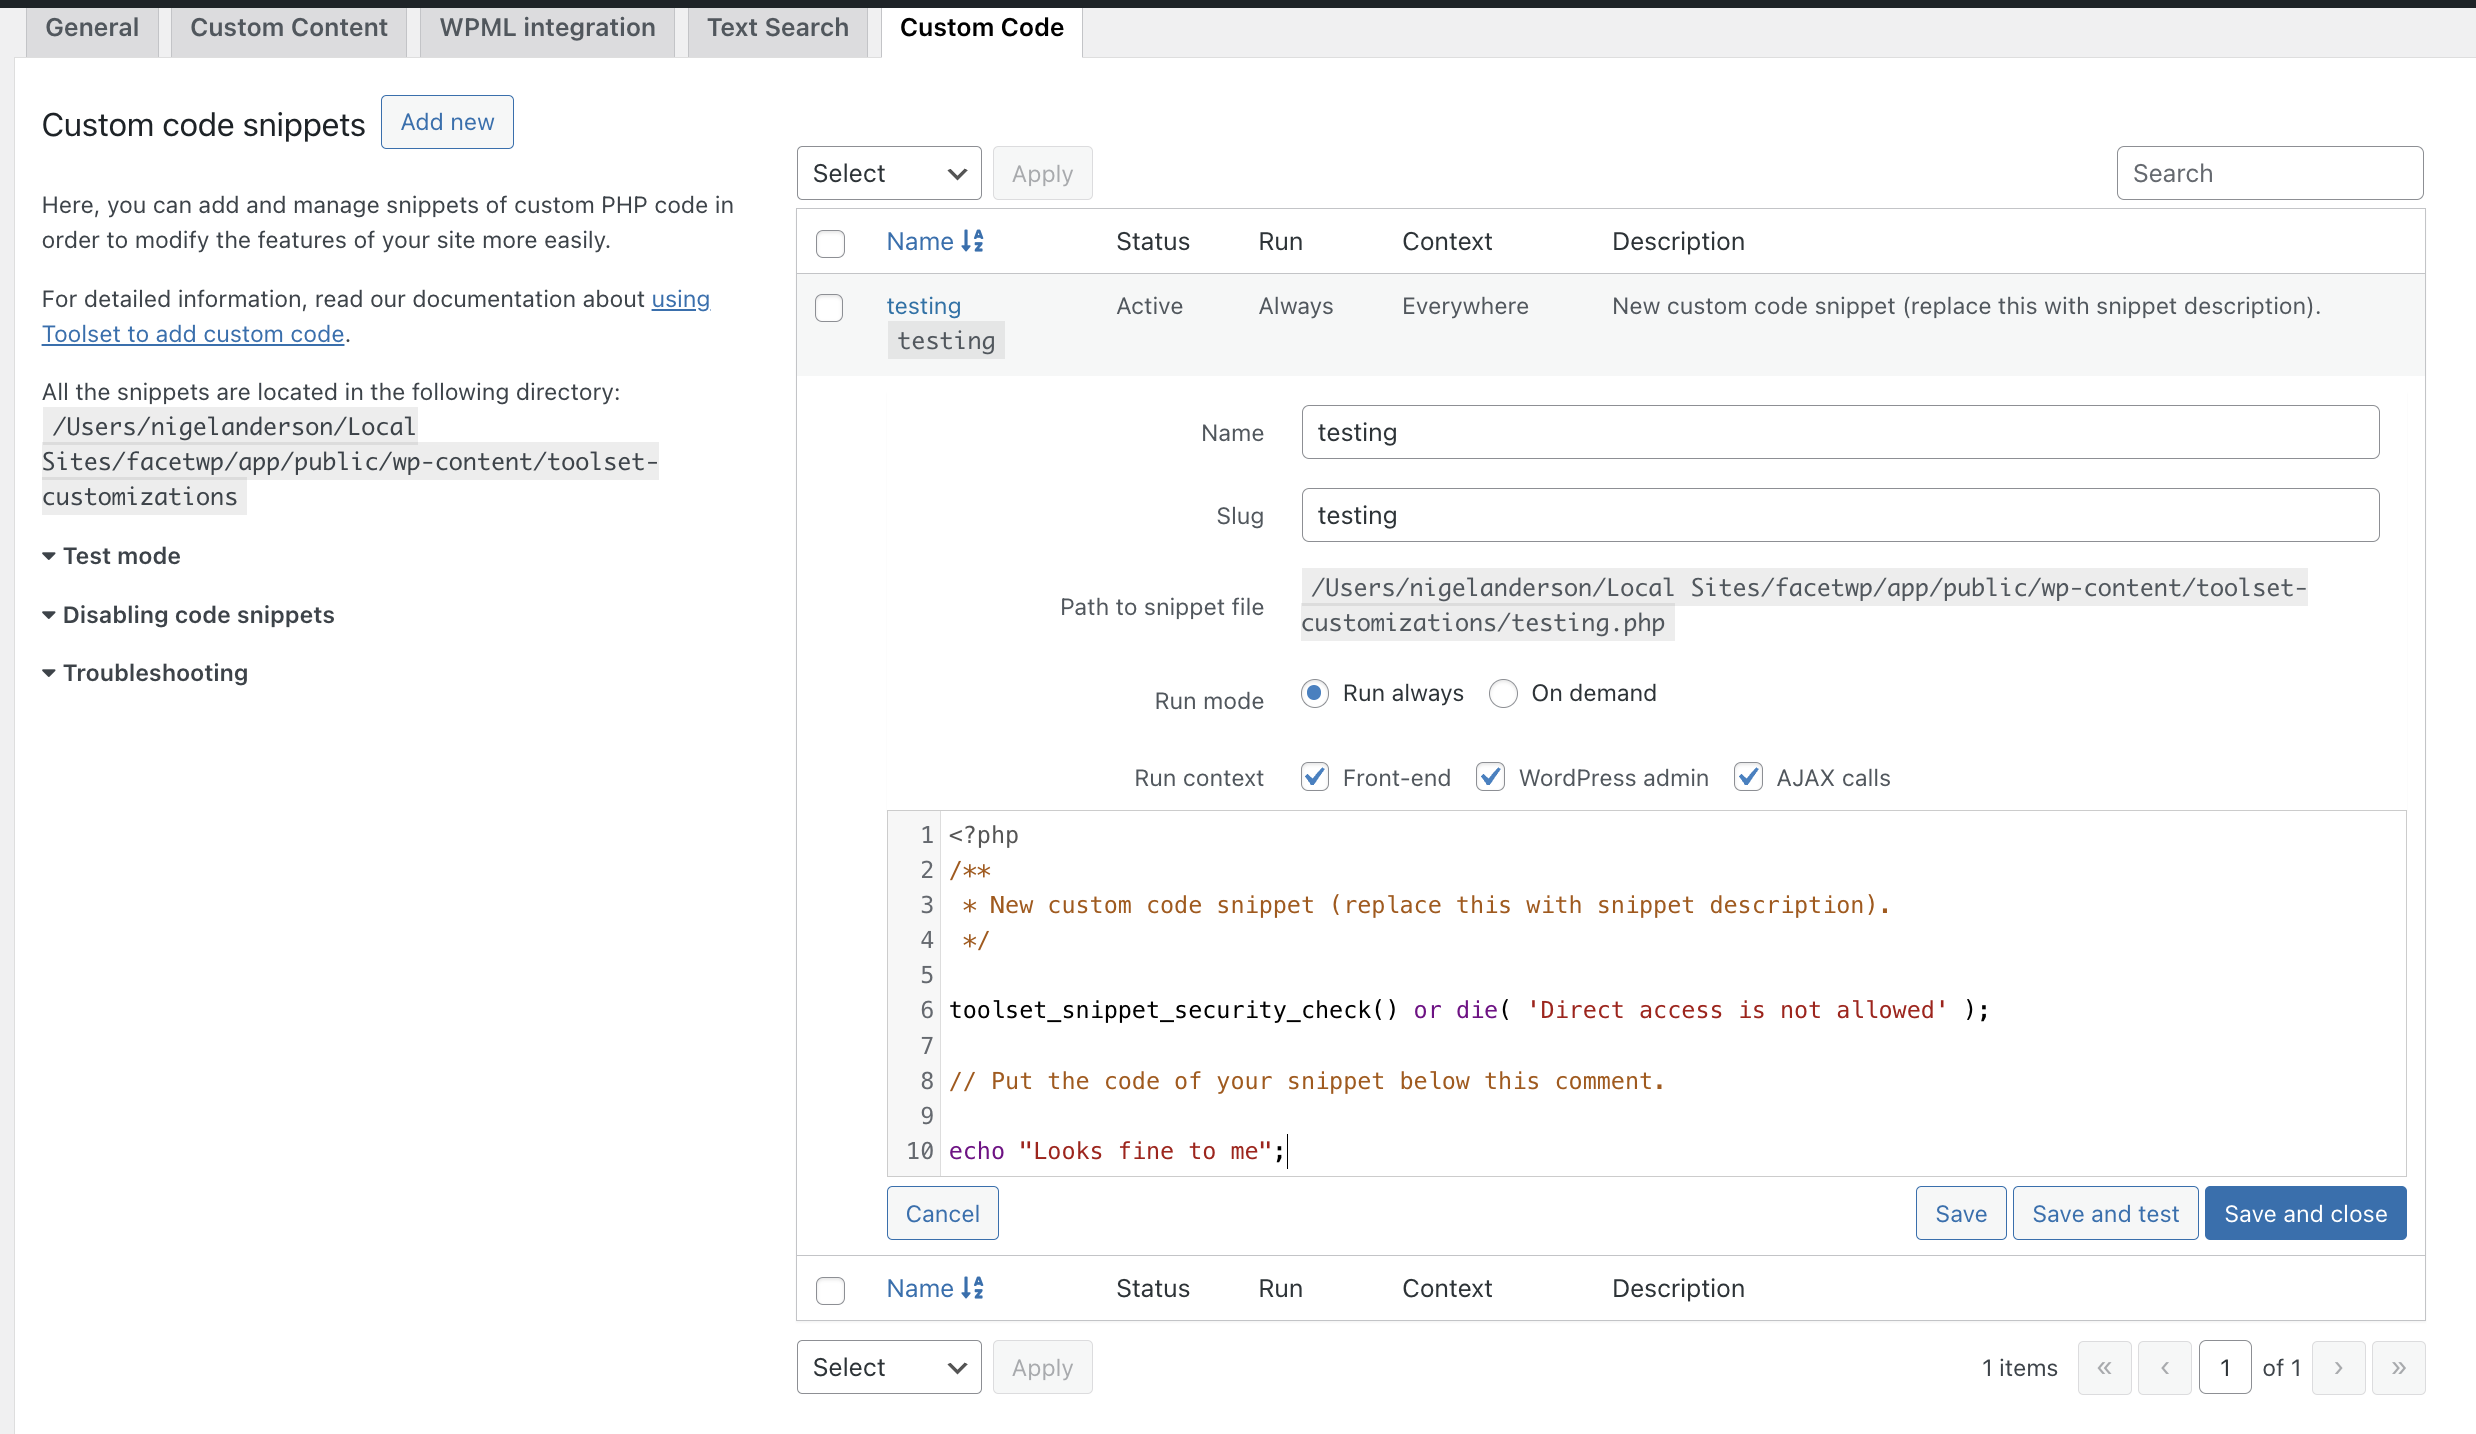Screen dimensions: 2476x1434
Task: Go to the Text Search tab
Action: [777, 28]
